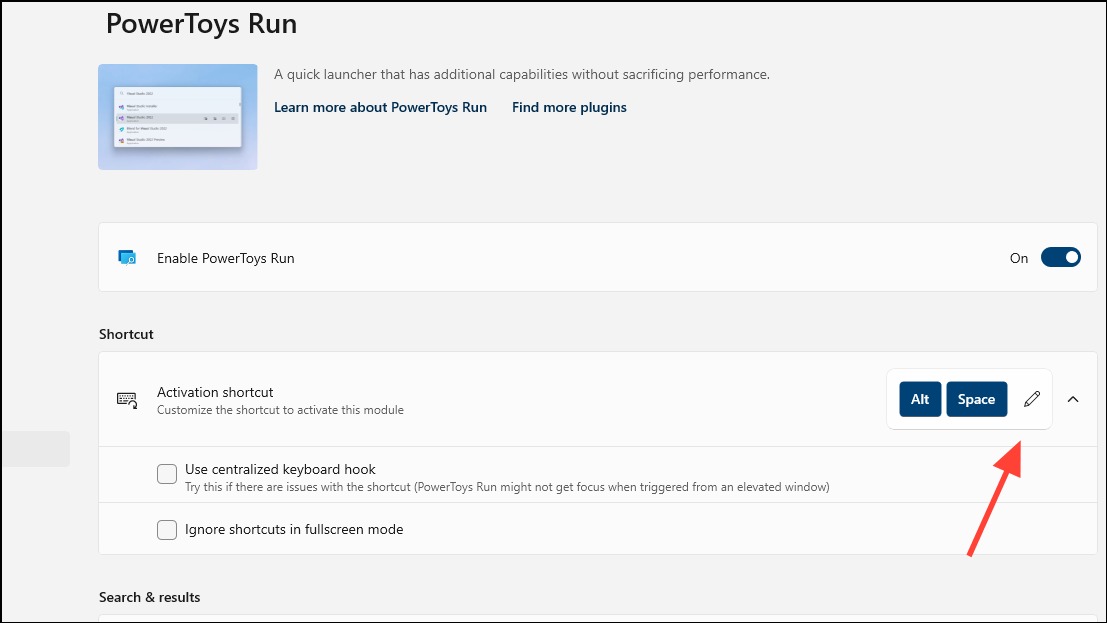Check Ignore shortcuts in fullscreen mode
The image size is (1107, 623).
point(167,529)
